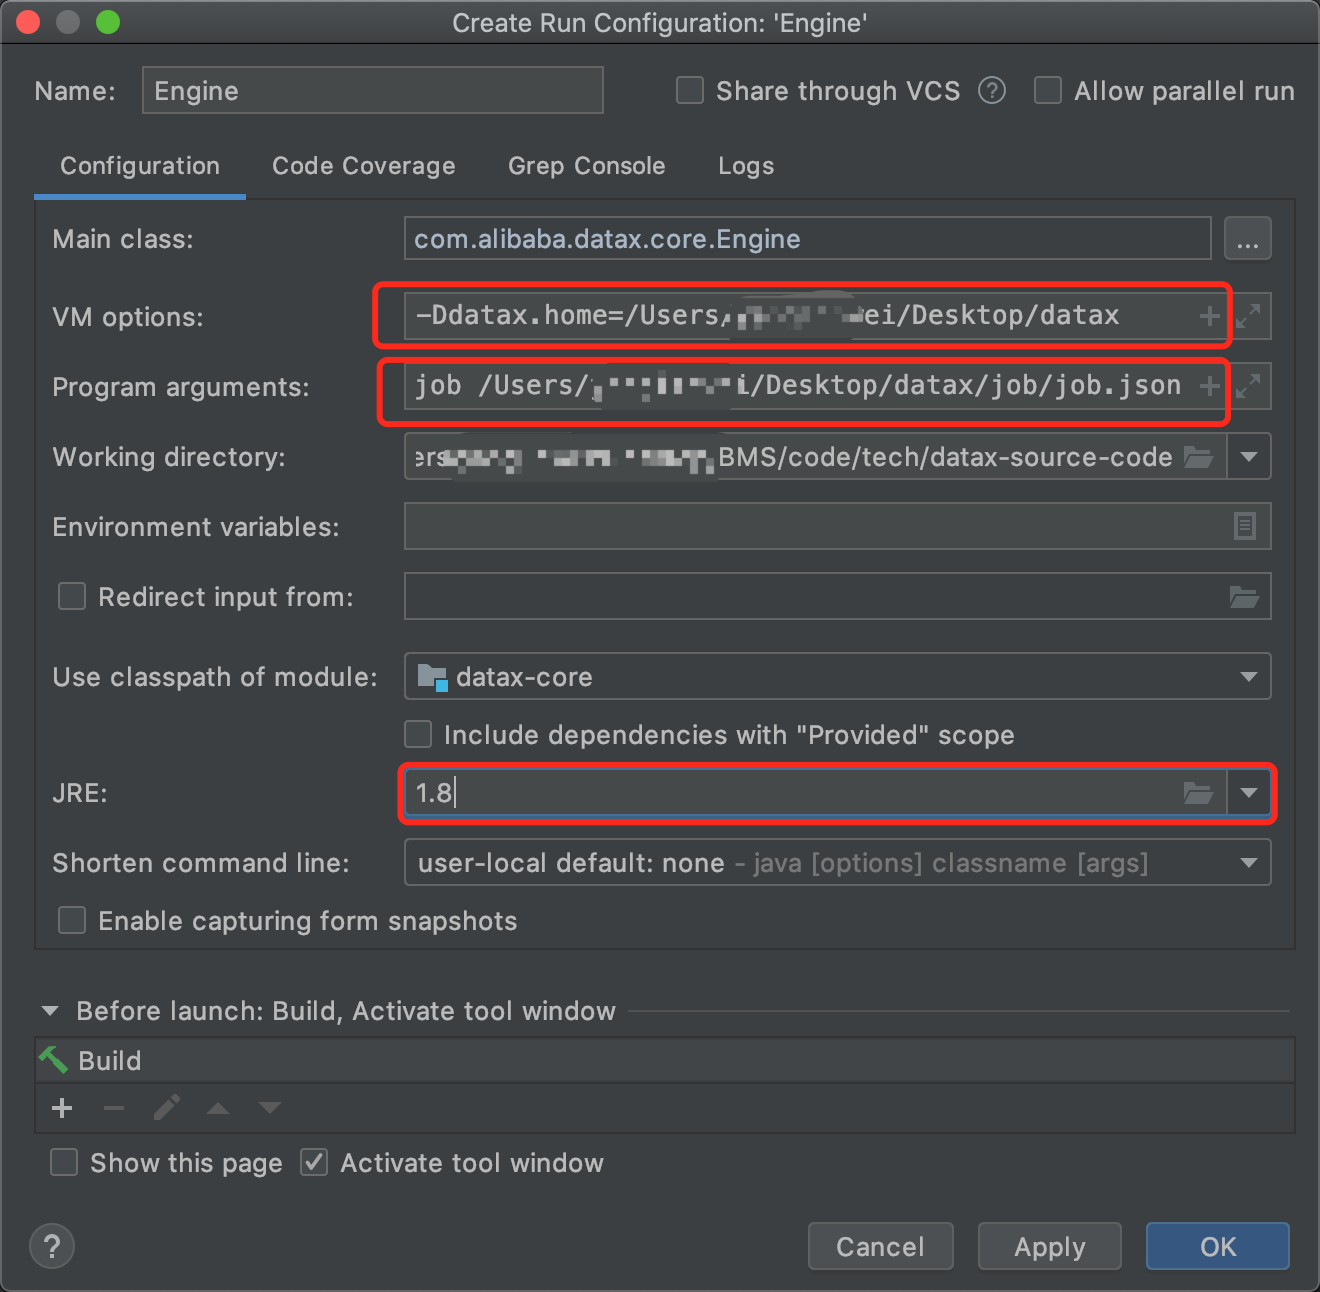The width and height of the screenshot is (1320, 1292).
Task: Browse for main class with ellipsis button
Action: click(x=1247, y=239)
